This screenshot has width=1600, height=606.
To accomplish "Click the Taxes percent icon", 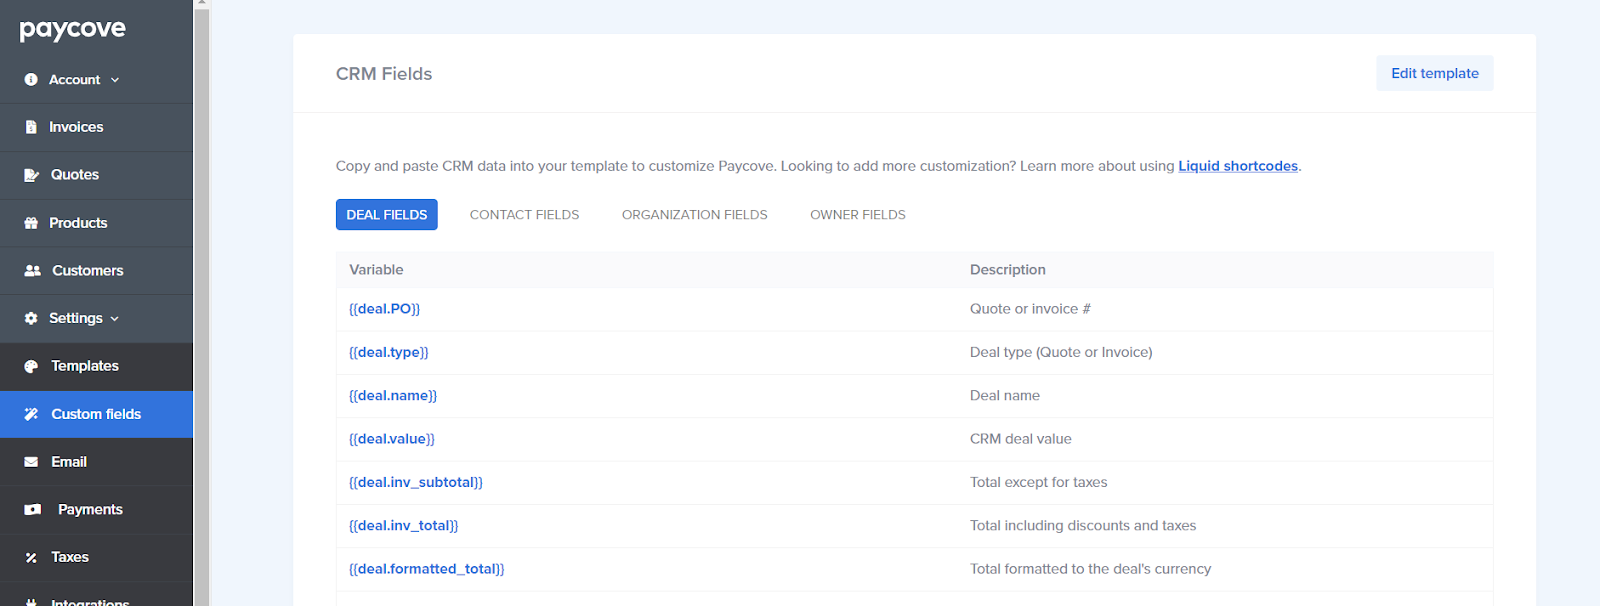I will tap(31, 558).
